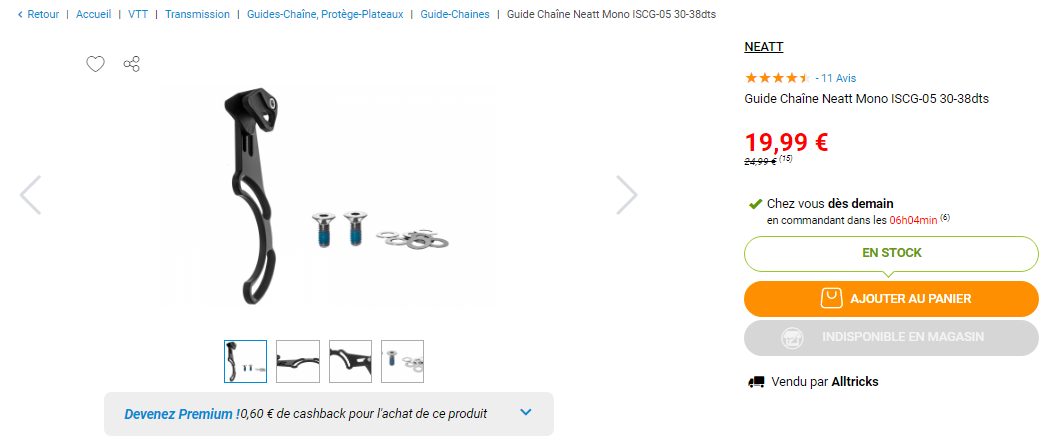The height and width of the screenshot is (442, 1055).
Task: Show previous product image with left arrow
Action: [30, 195]
